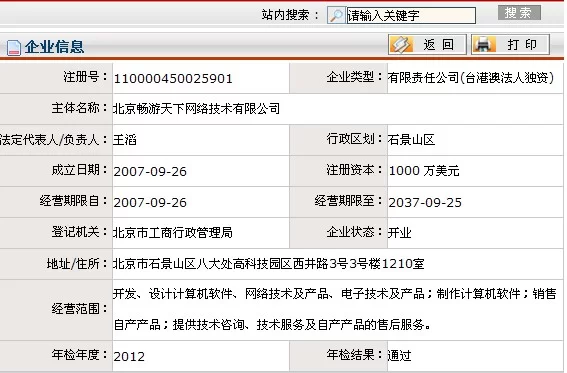Click the 年检年度 label
Image resolution: width=567 pixels, height=373 pixels.
[x=80, y=355]
